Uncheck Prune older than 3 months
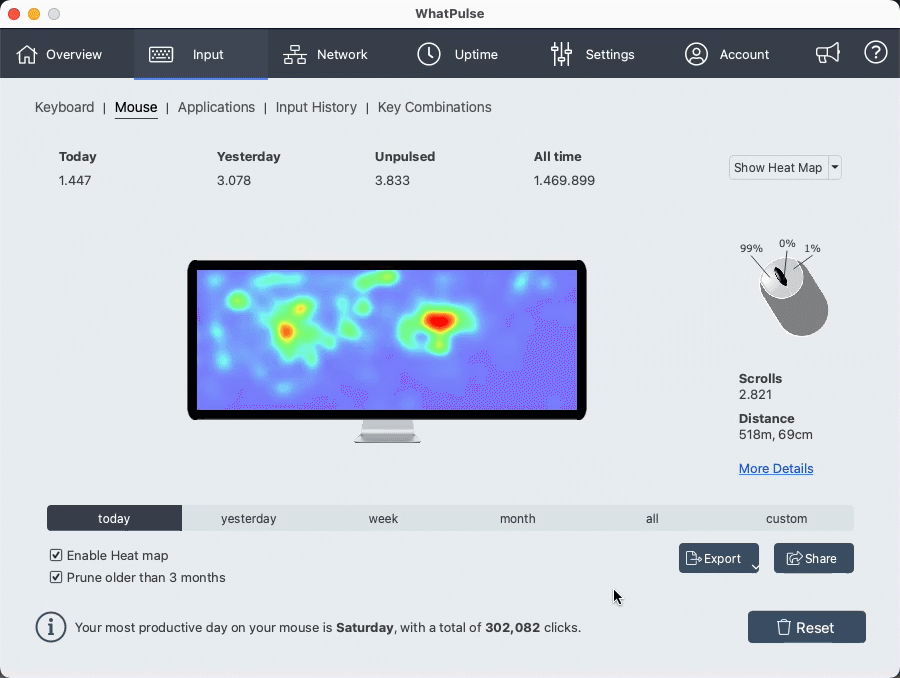This screenshot has height=678, width=900. pyautogui.click(x=57, y=577)
